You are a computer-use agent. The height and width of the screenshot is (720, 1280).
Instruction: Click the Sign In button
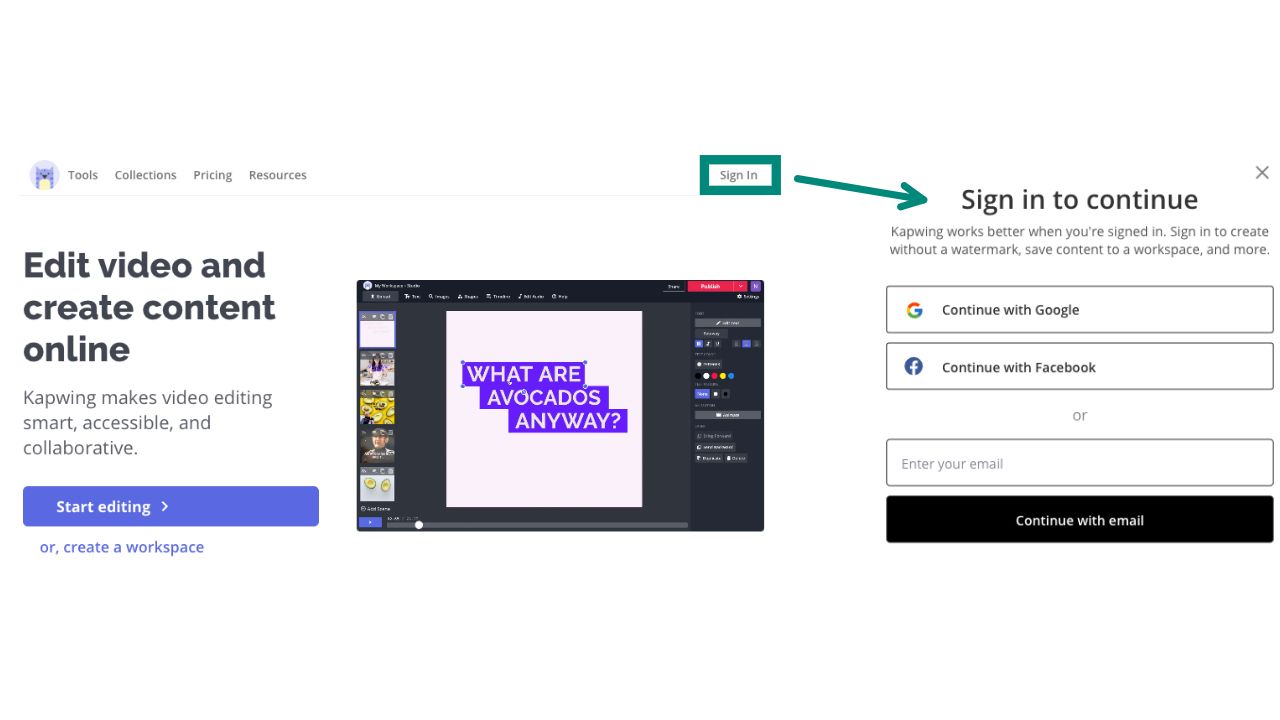click(x=739, y=175)
